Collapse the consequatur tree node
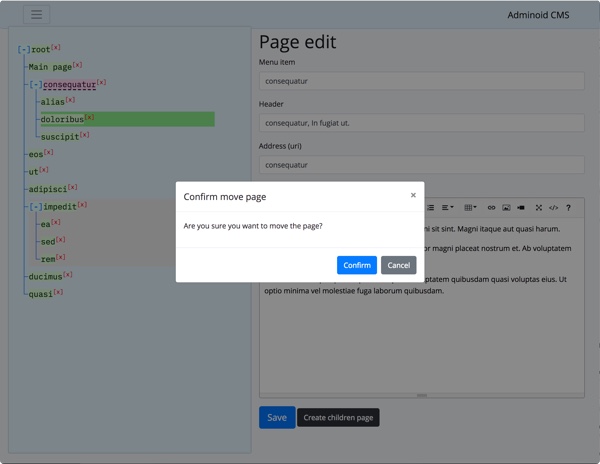The width and height of the screenshot is (600, 464). [x=35, y=85]
